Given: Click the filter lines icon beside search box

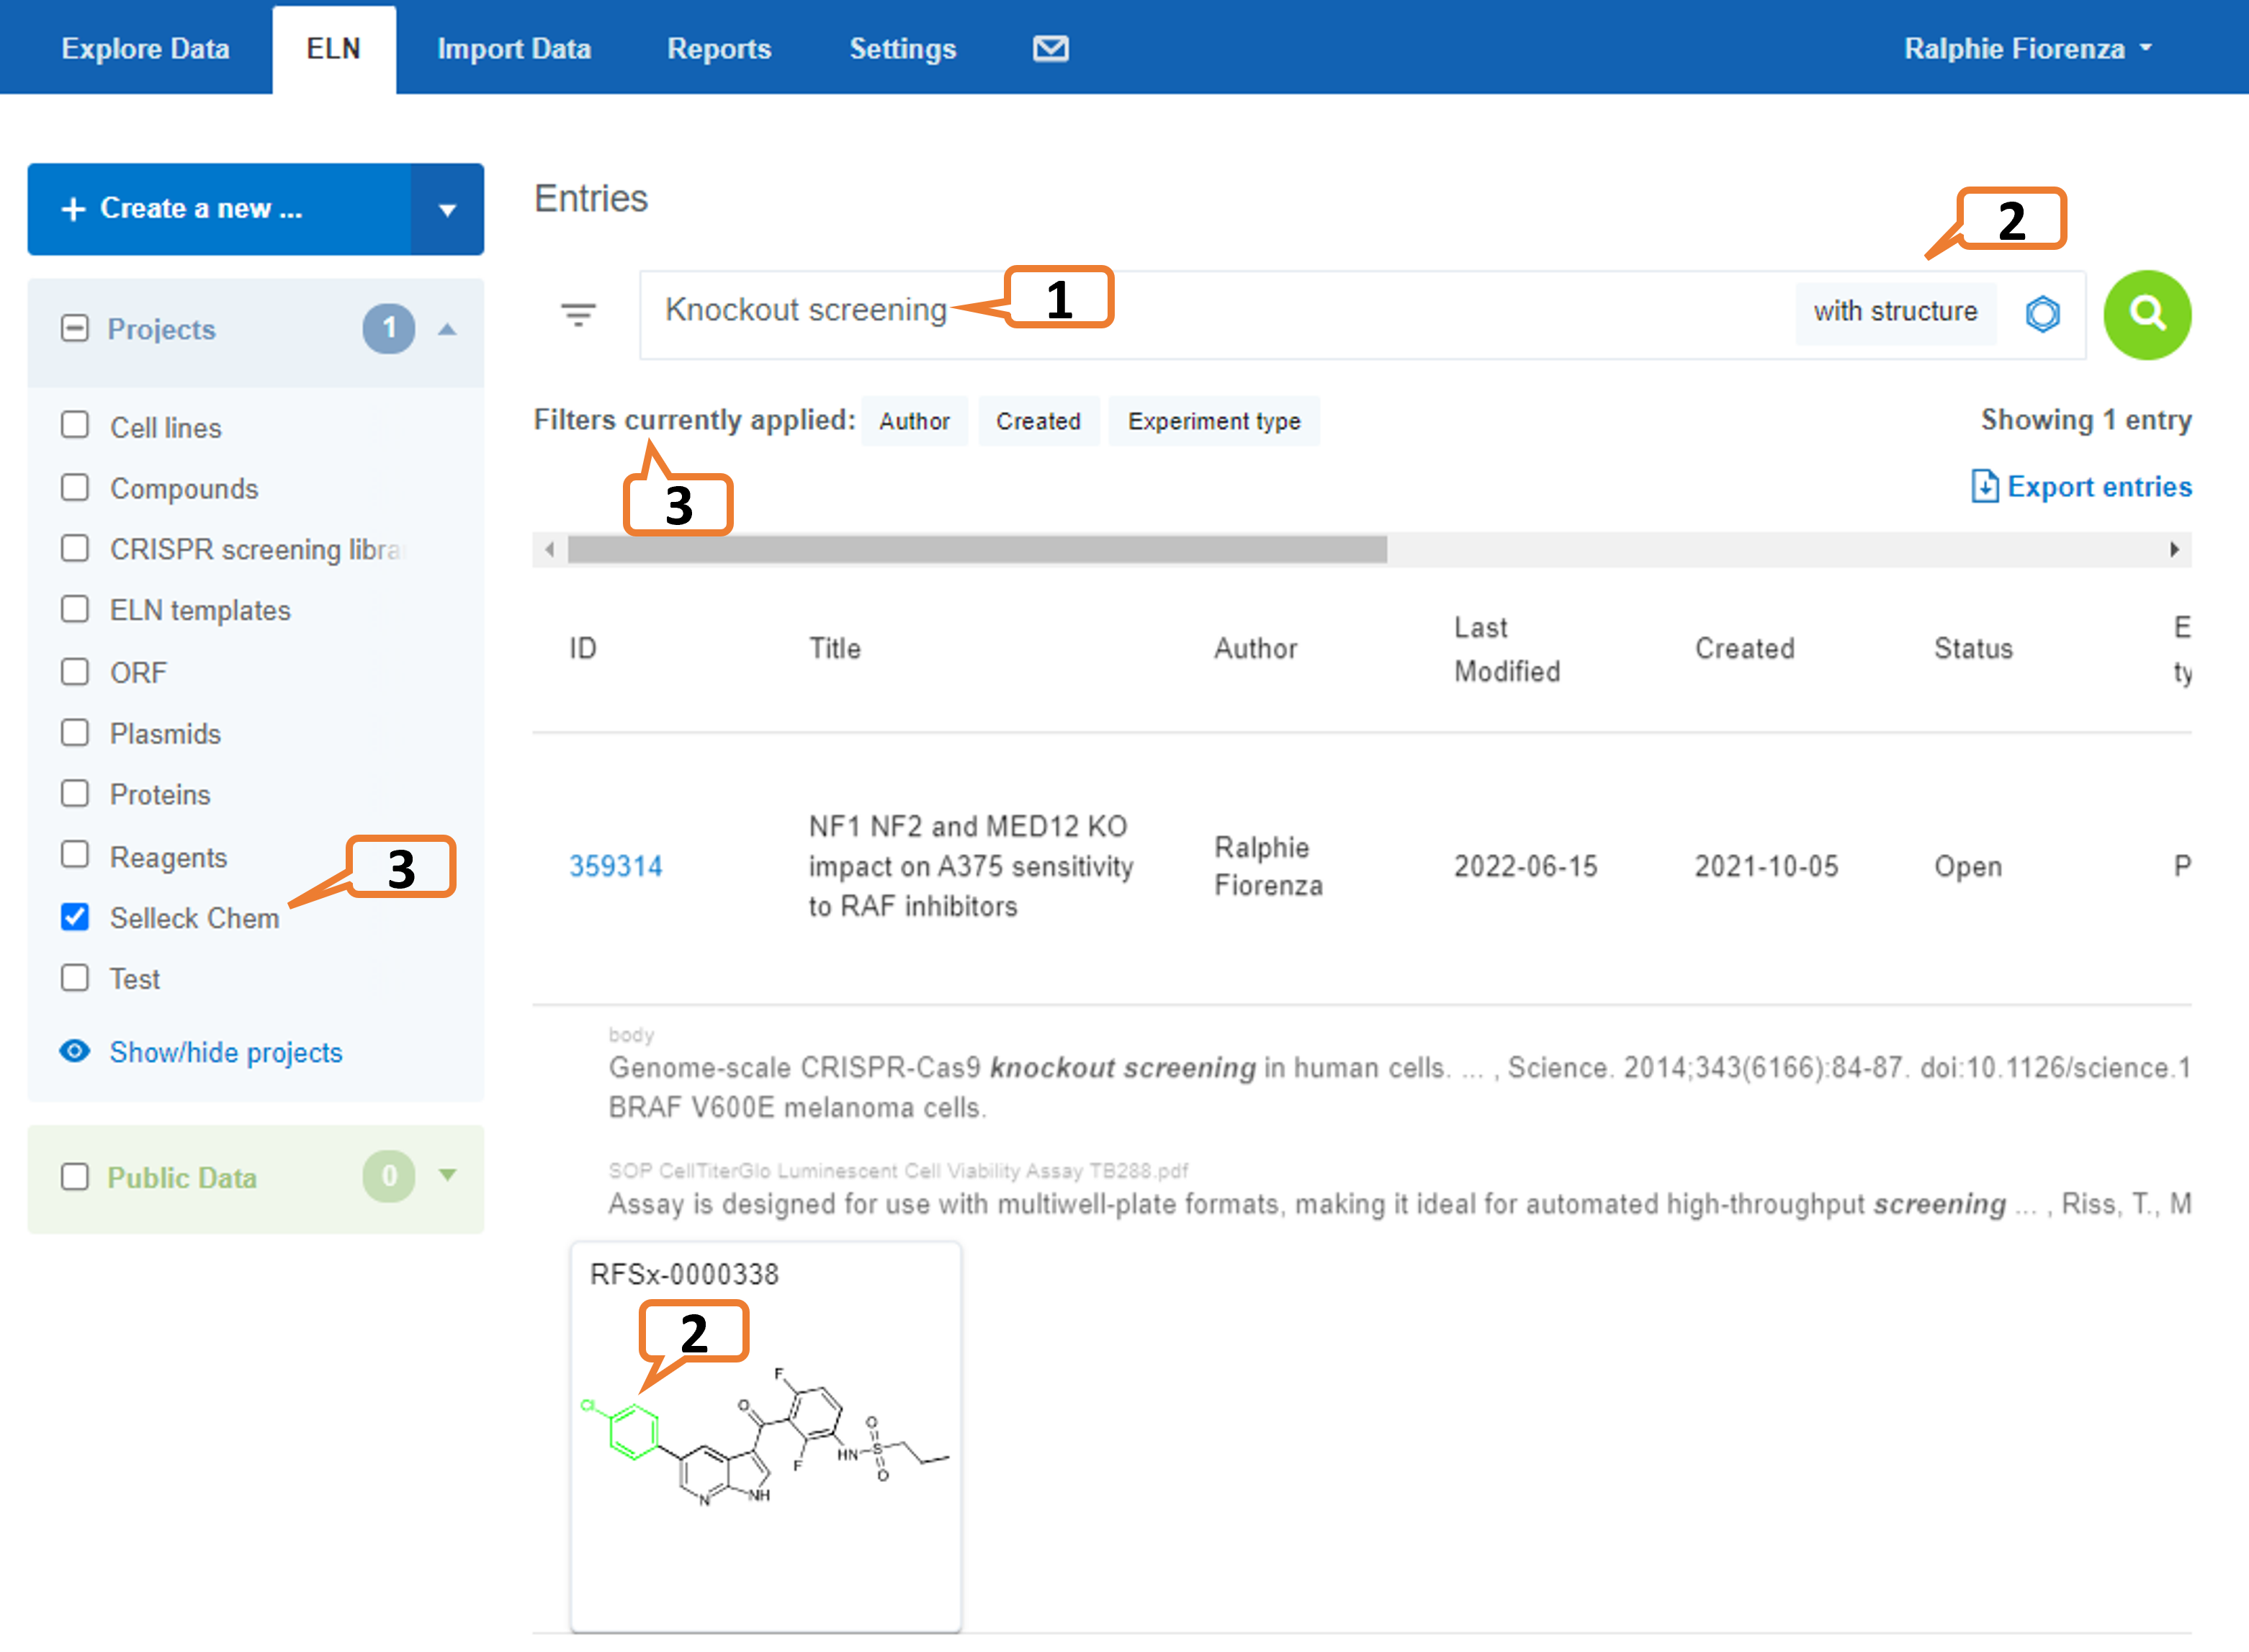Looking at the screenshot, I should 578,315.
